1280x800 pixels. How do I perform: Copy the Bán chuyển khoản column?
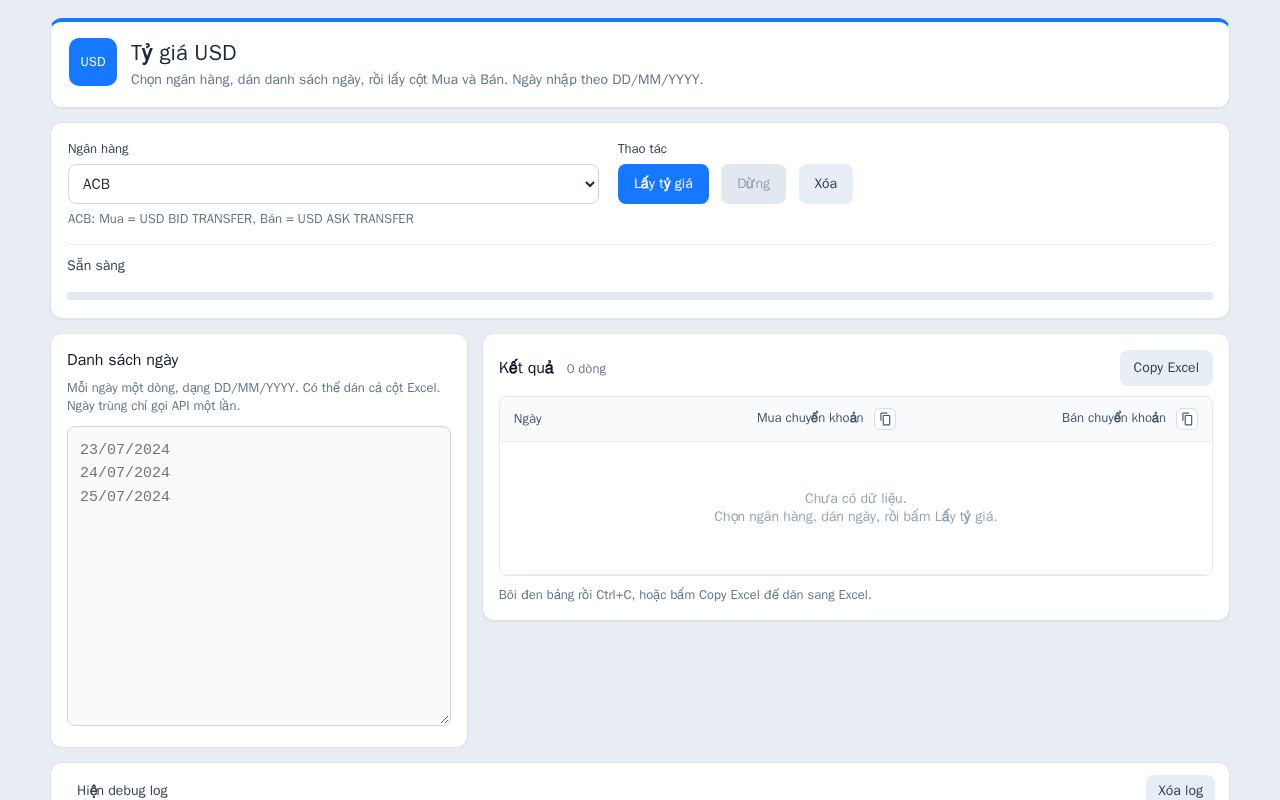click(1187, 419)
